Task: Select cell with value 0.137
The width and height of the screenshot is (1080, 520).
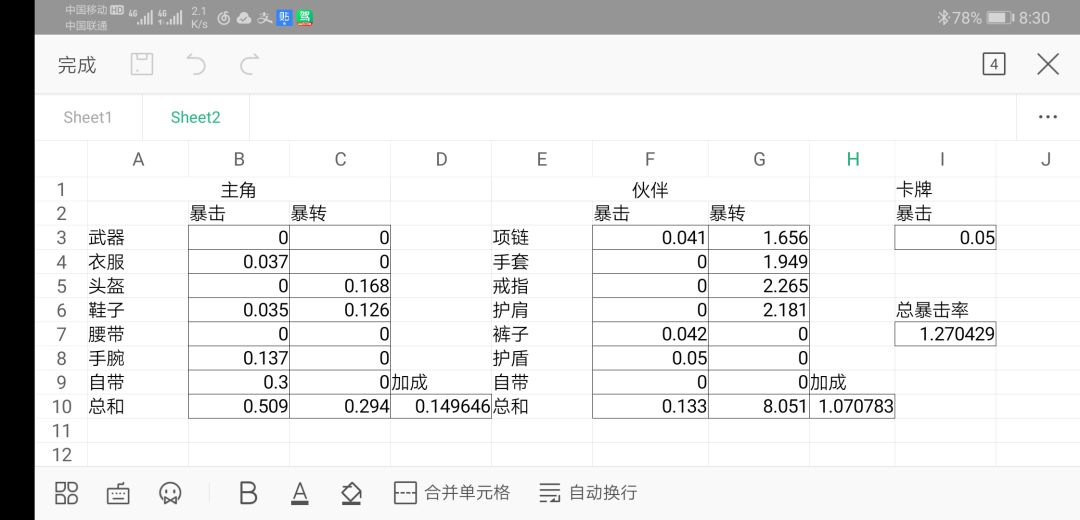Action: click(x=239, y=358)
